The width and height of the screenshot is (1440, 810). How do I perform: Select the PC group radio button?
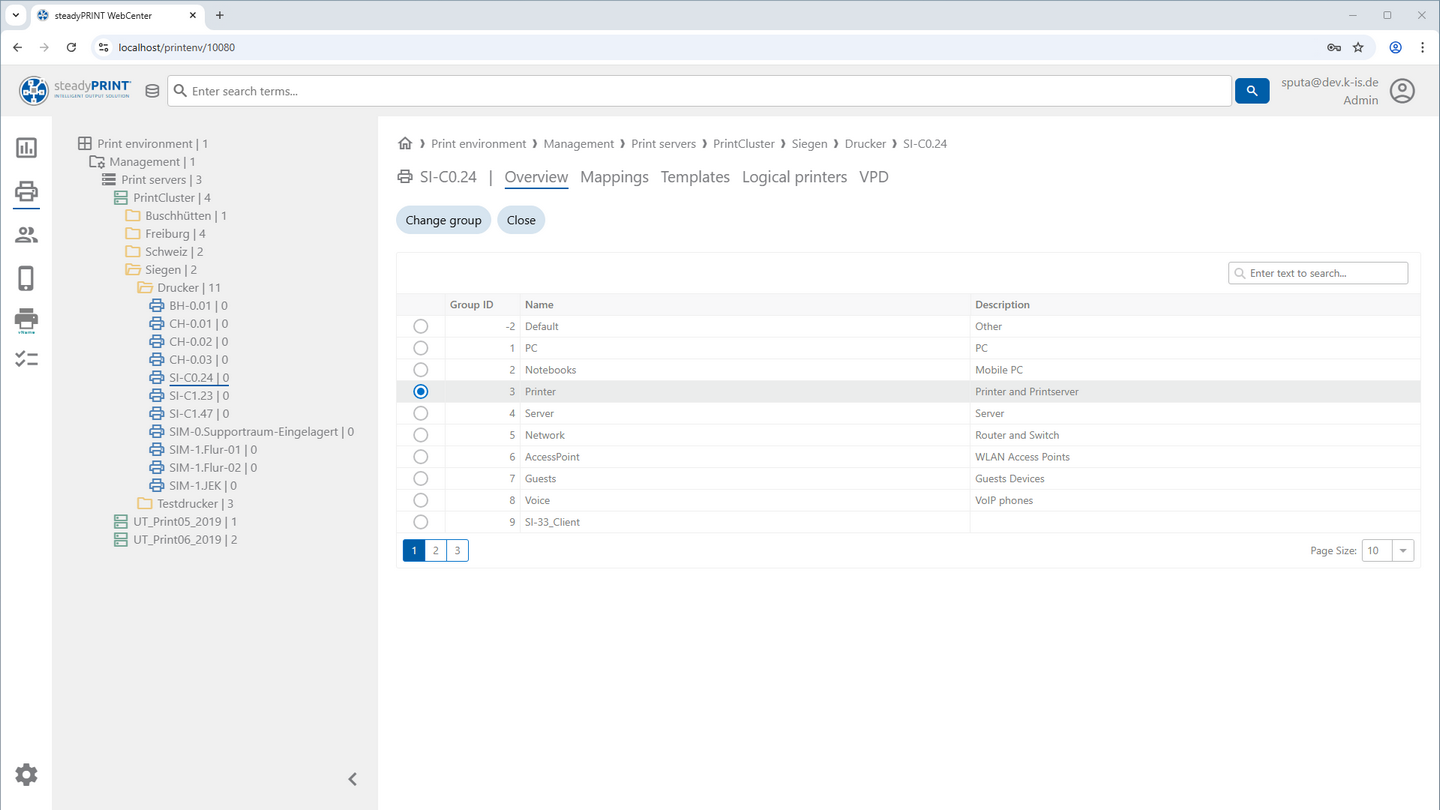[x=420, y=348]
